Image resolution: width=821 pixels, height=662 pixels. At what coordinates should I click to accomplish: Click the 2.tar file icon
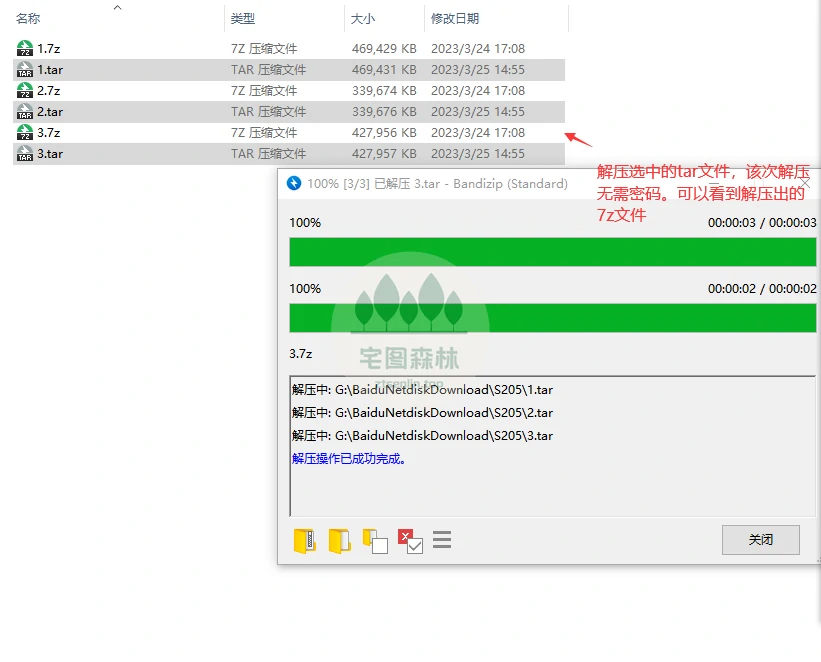25,111
